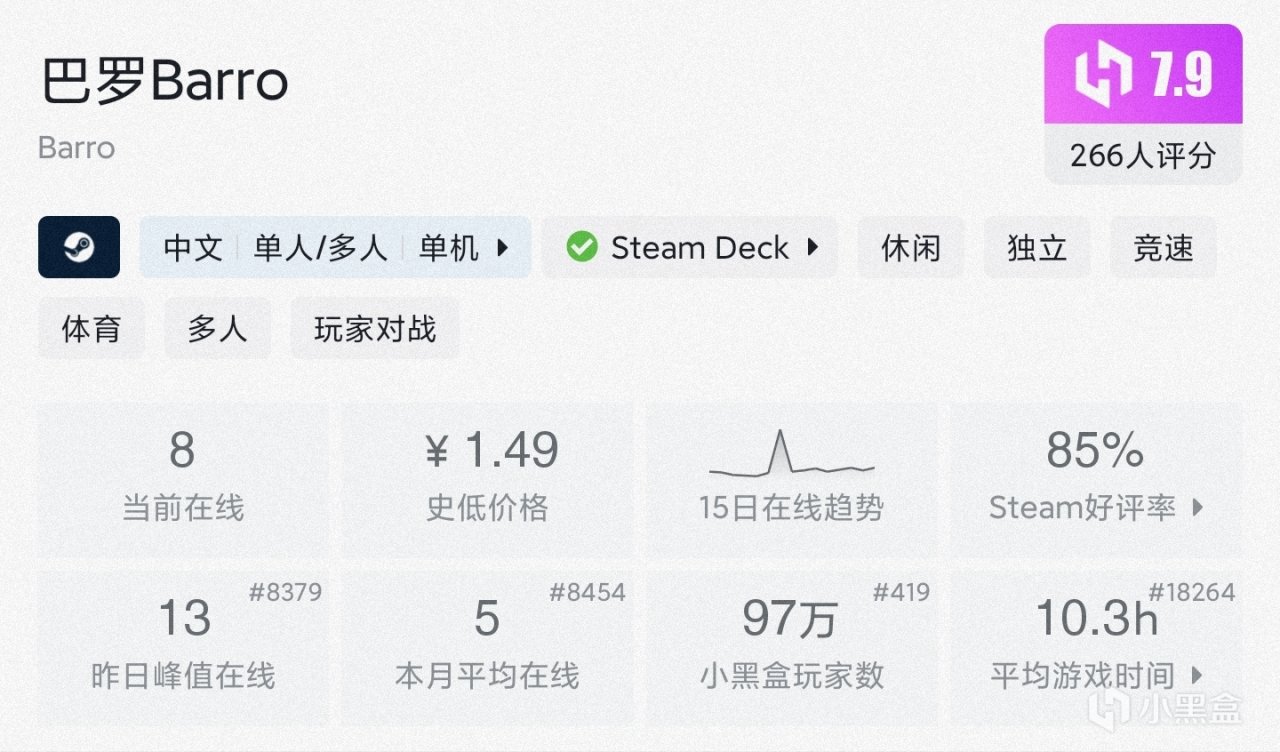Click the 昨日峰值在线 ranking #8379

285,592
